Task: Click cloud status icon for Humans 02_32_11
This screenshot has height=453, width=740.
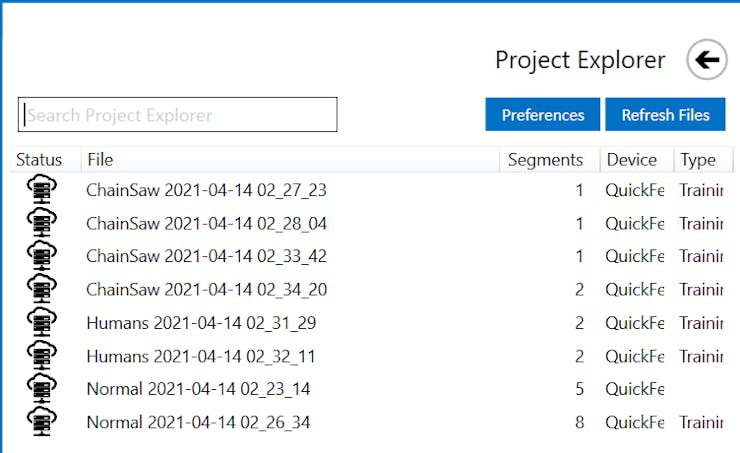Action: (x=40, y=356)
